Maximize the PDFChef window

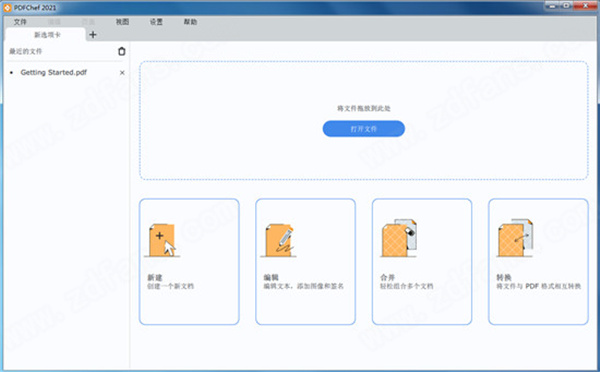[x=567, y=5]
